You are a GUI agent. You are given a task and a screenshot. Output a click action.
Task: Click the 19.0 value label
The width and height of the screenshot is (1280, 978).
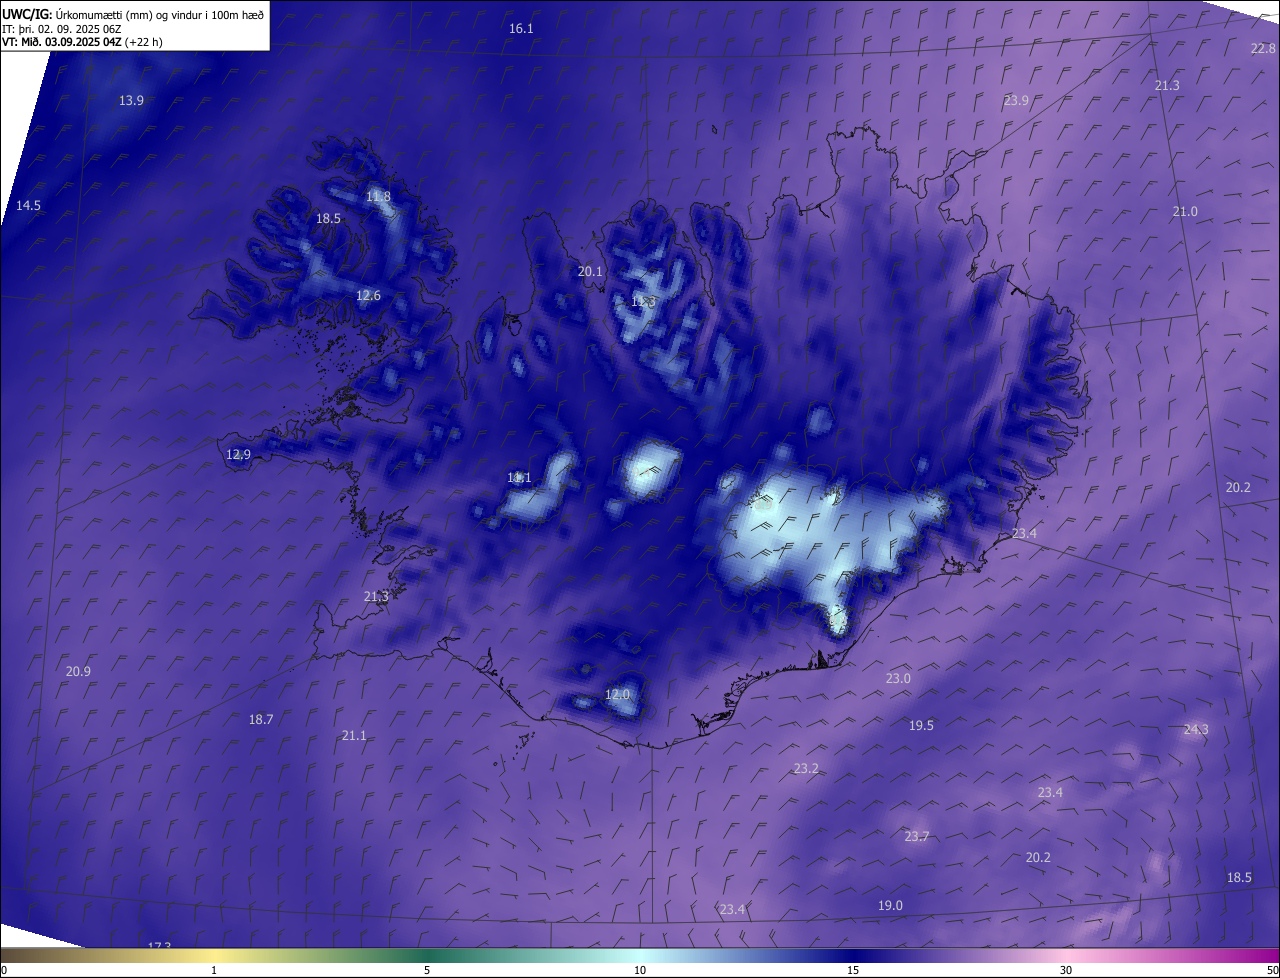[890, 905]
